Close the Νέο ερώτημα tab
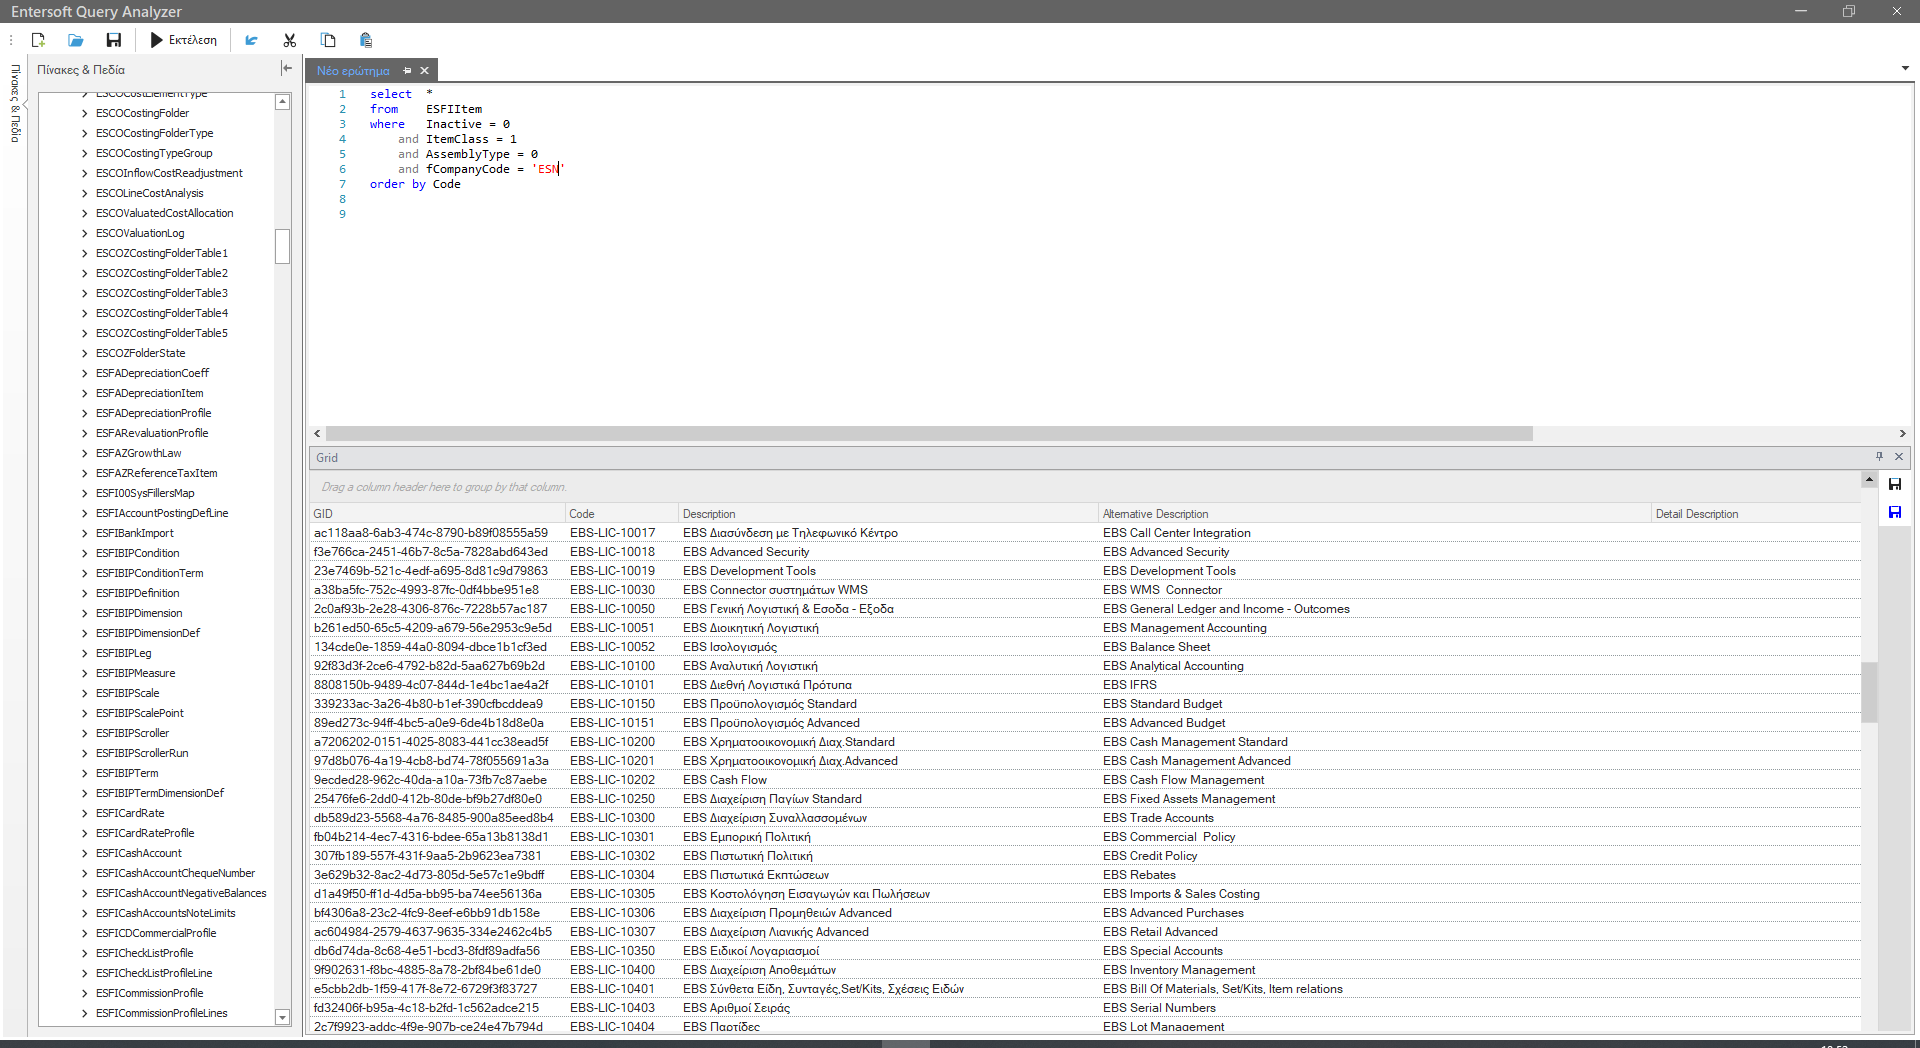The image size is (1920, 1048). click(x=424, y=71)
